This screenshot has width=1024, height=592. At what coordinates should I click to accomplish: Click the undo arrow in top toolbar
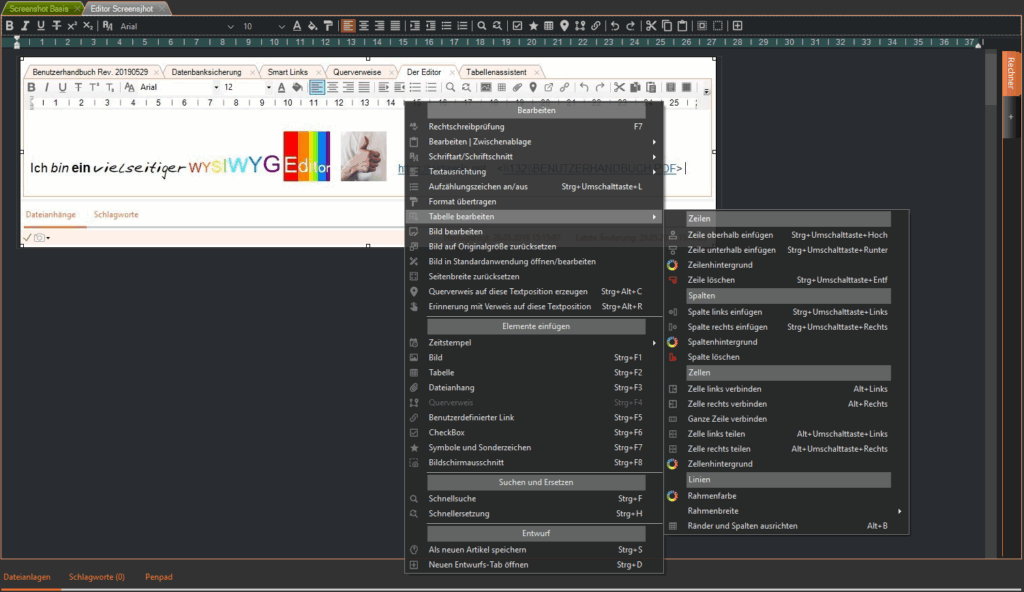(x=615, y=25)
